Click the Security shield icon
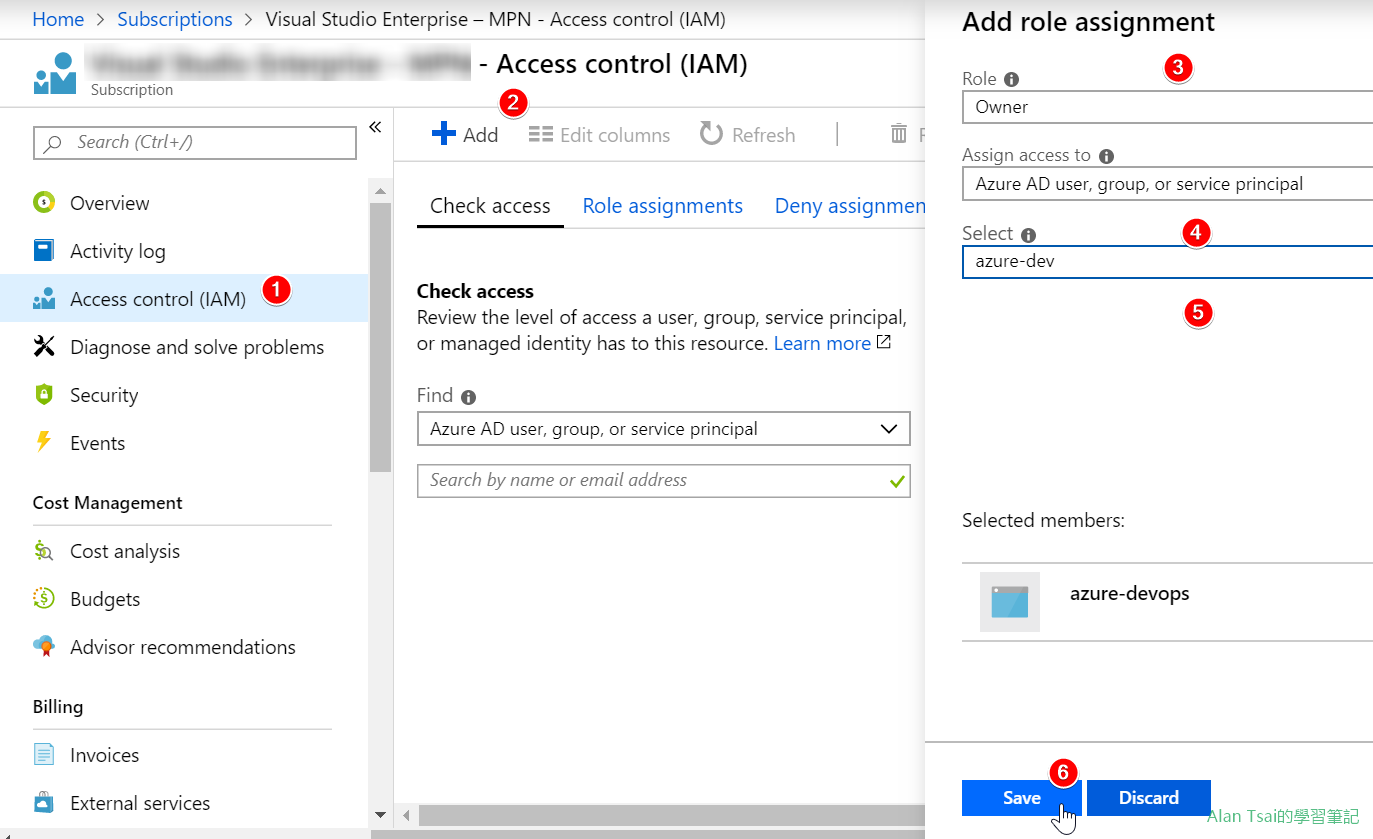 (44, 395)
